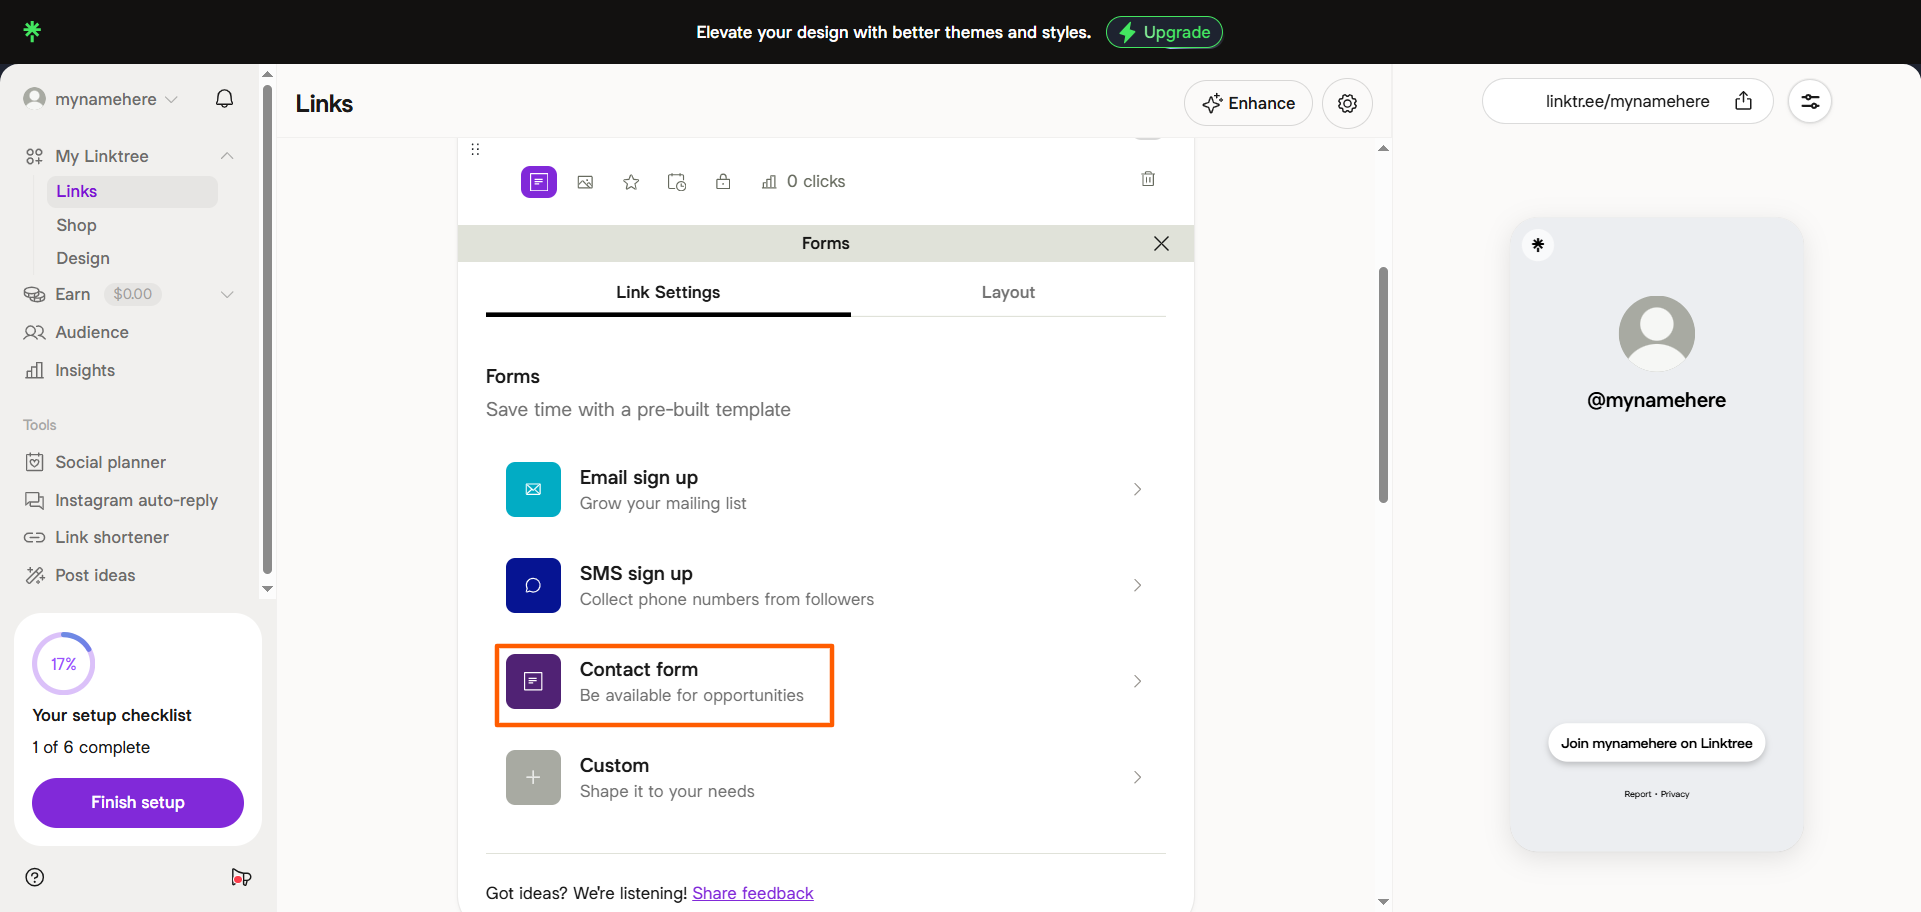
Task: Expand the Earn section chevron
Action: coord(227,294)
